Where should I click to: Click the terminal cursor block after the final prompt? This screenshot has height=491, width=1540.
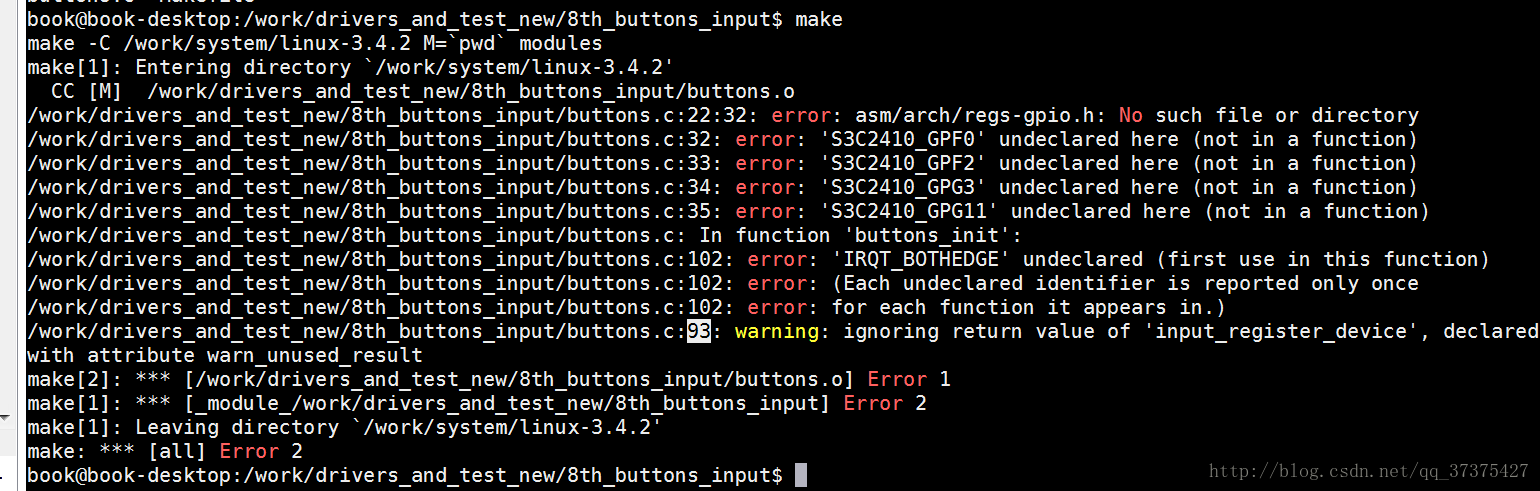tap(800, 475)
